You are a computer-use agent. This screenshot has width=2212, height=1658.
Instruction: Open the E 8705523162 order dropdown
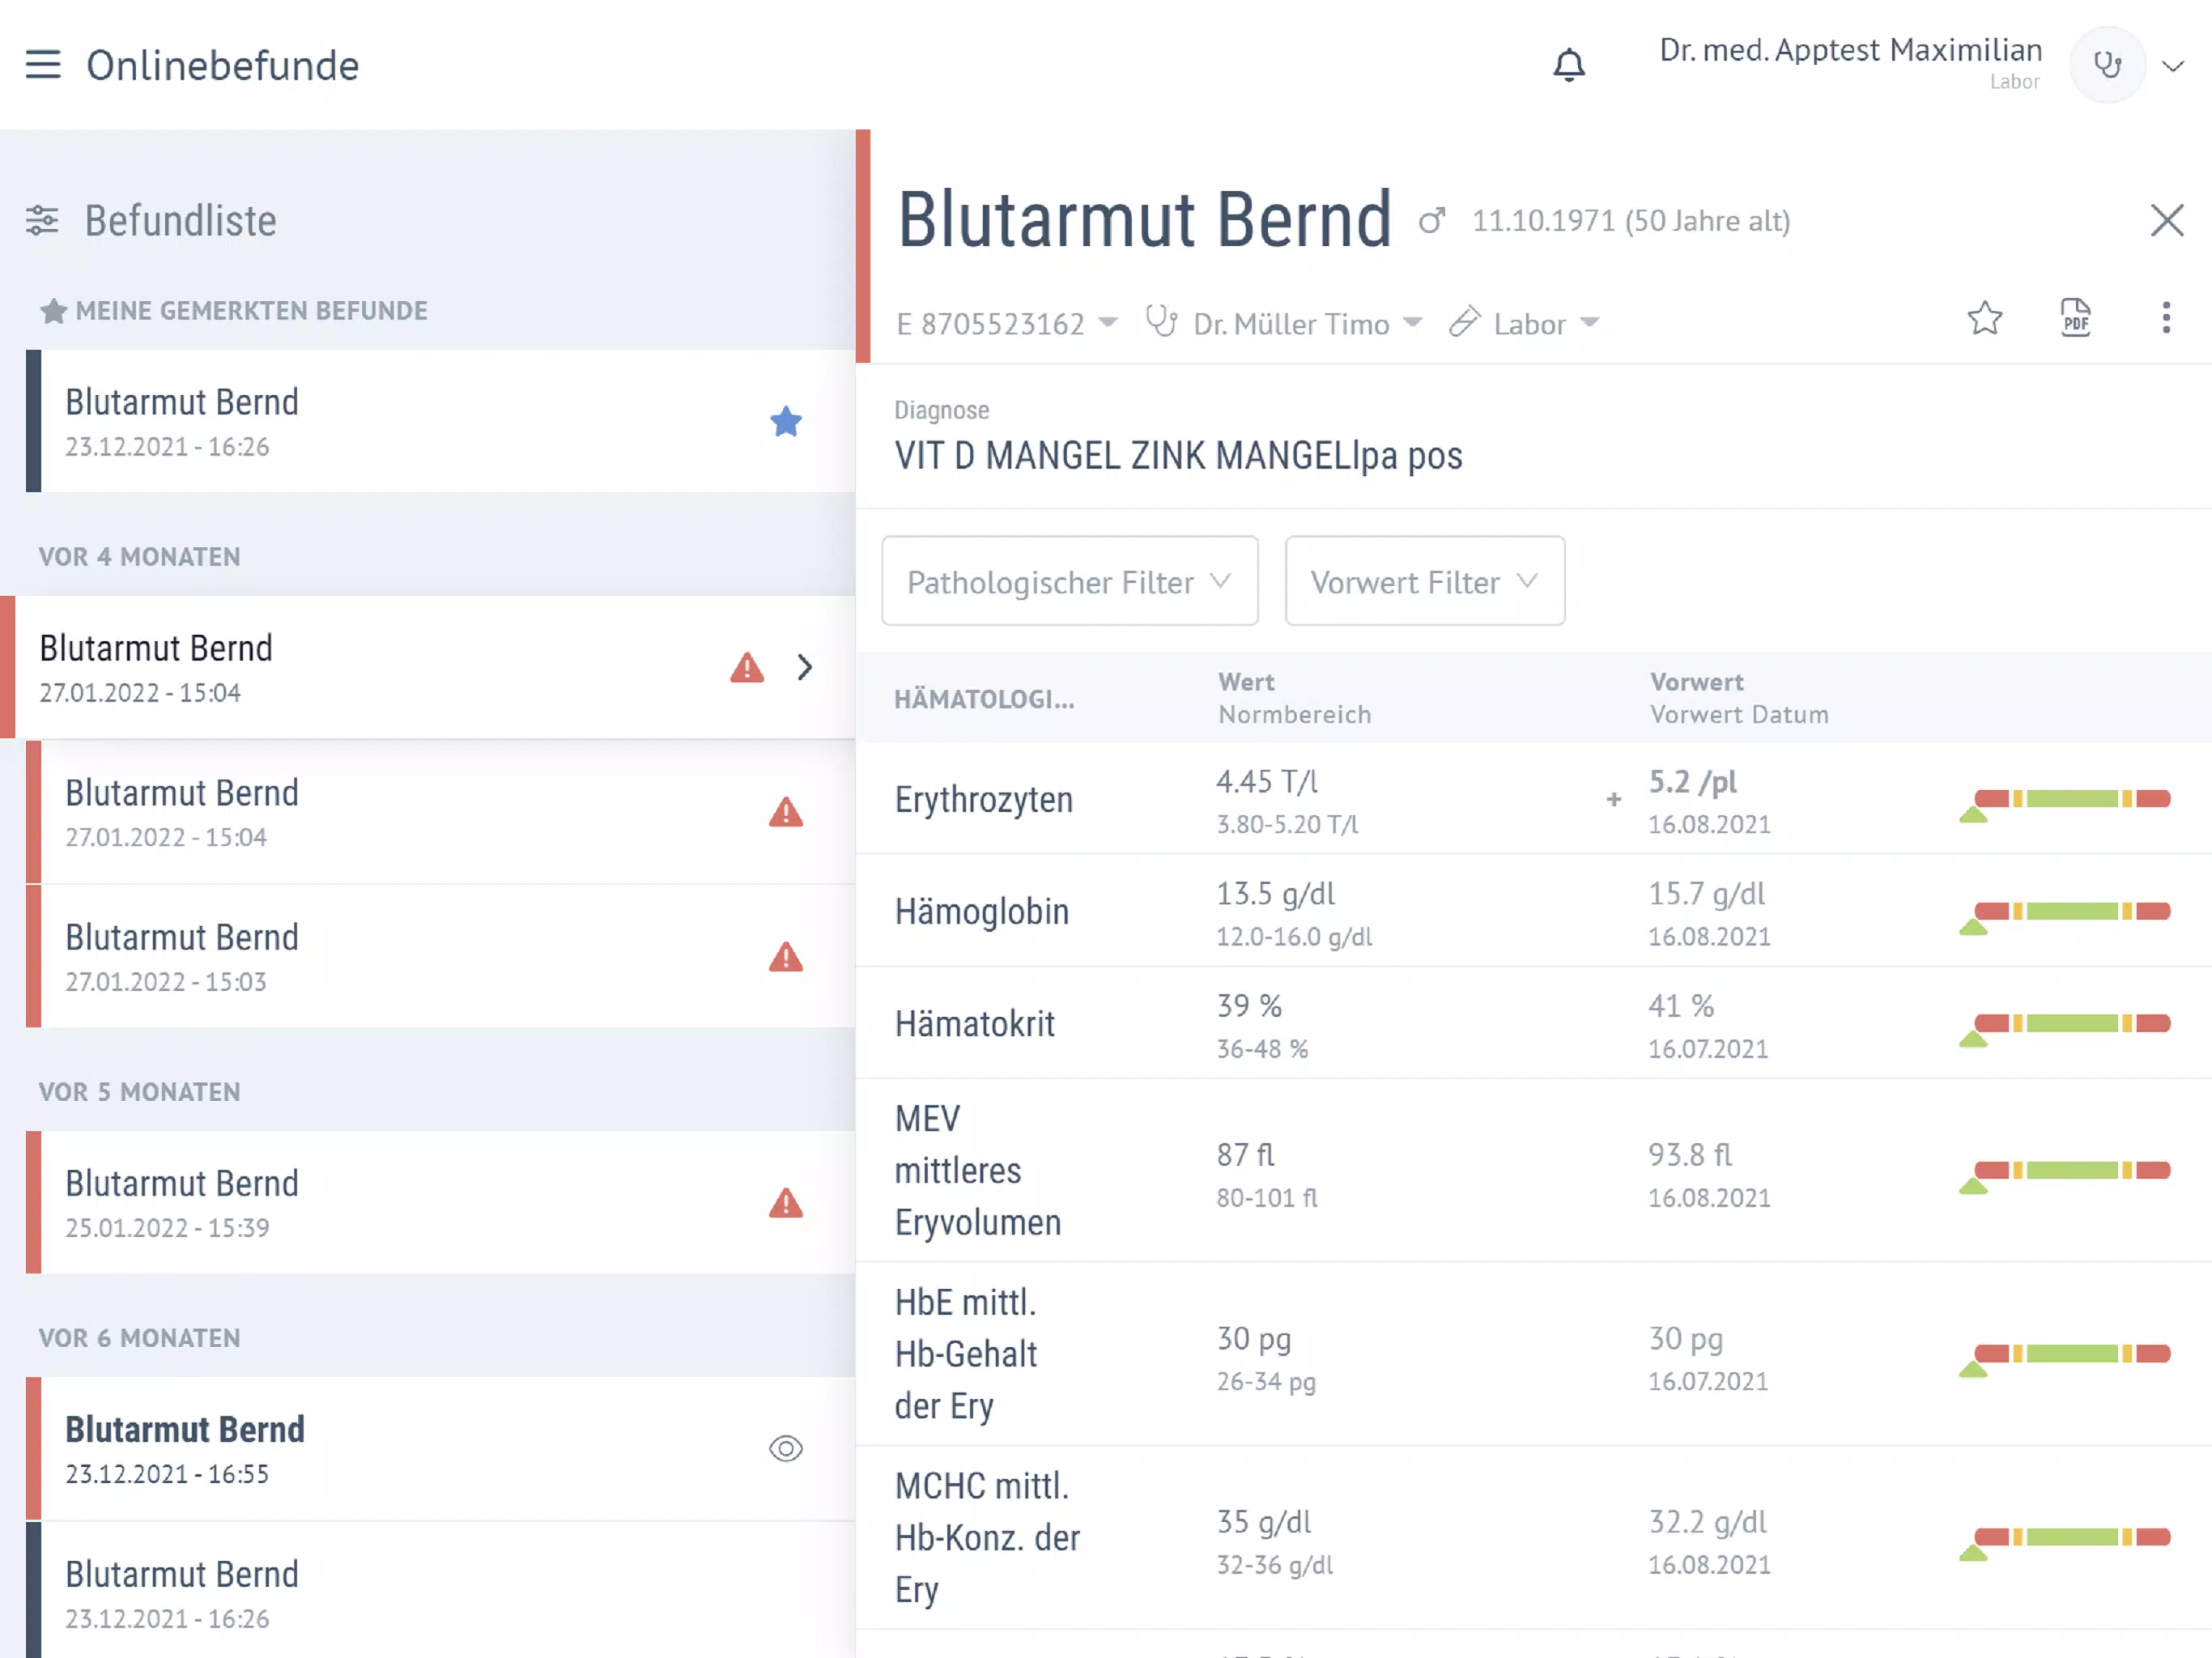click(1007, 324)
